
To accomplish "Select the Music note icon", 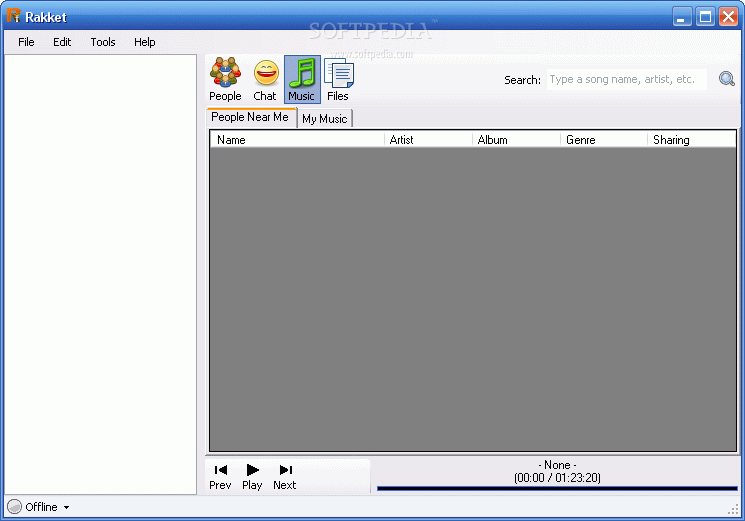I will point(302,79).
